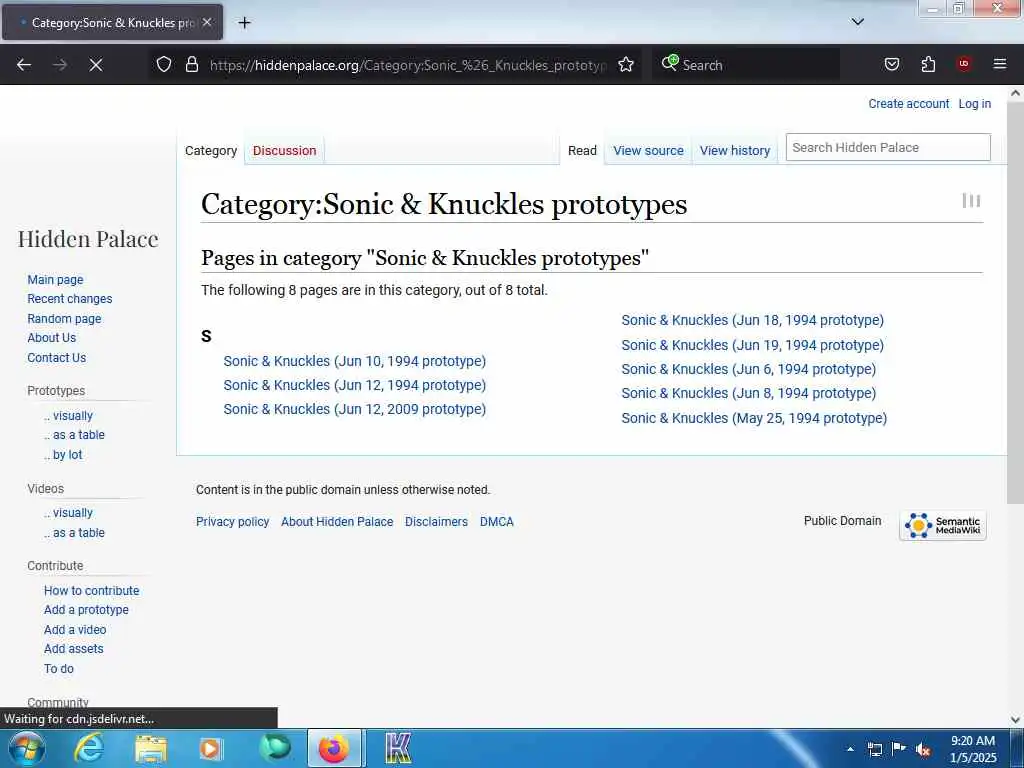Open the To do link
The width and height of the screenshot is (1024, 768).
pyautogui.click(x=59, y=668)
